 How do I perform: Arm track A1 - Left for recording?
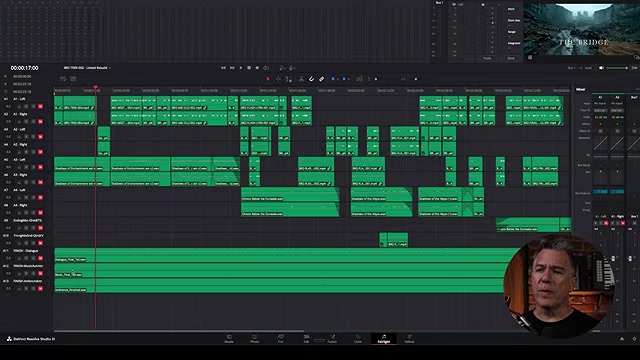pyautogui.click(x=27, y=107)
